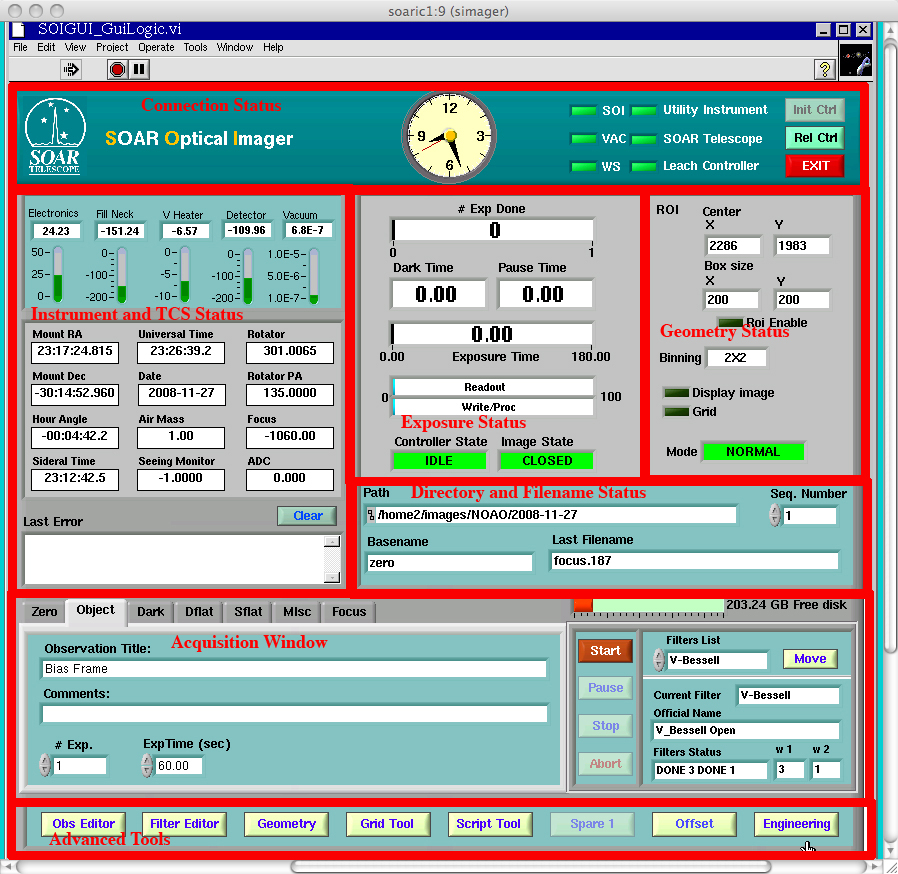
Task: Open the Engineering tool
Action: pos(796,824)
